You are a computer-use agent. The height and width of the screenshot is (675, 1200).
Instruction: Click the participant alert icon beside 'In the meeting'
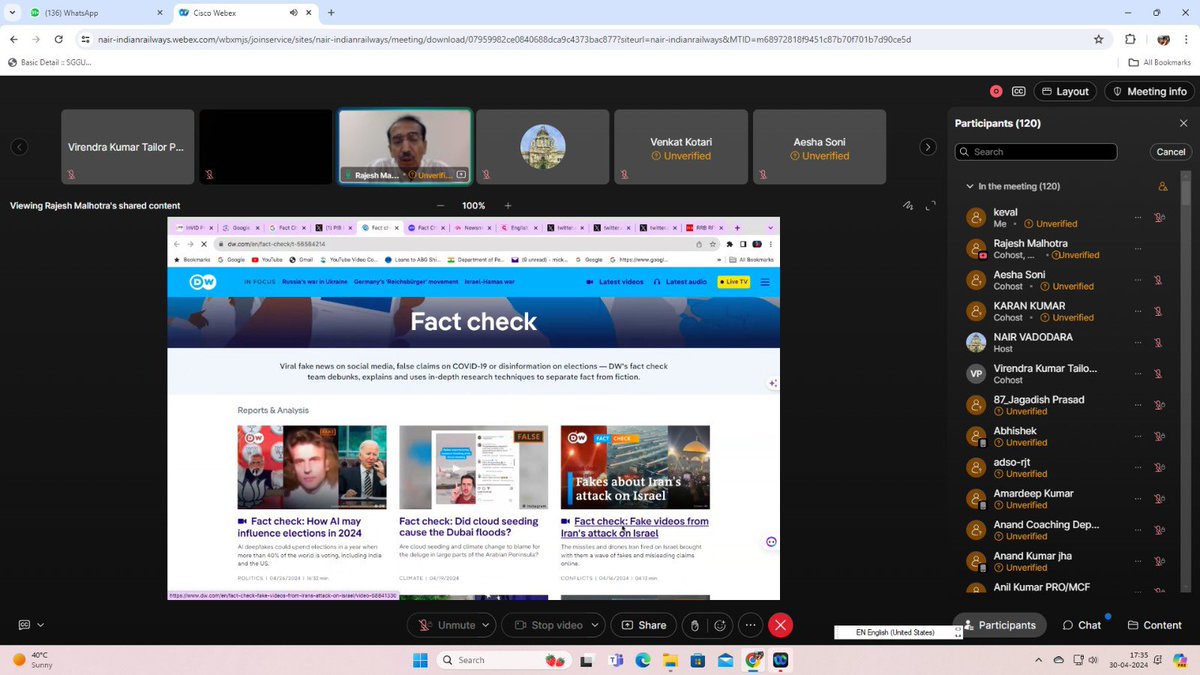point(1162,186)
